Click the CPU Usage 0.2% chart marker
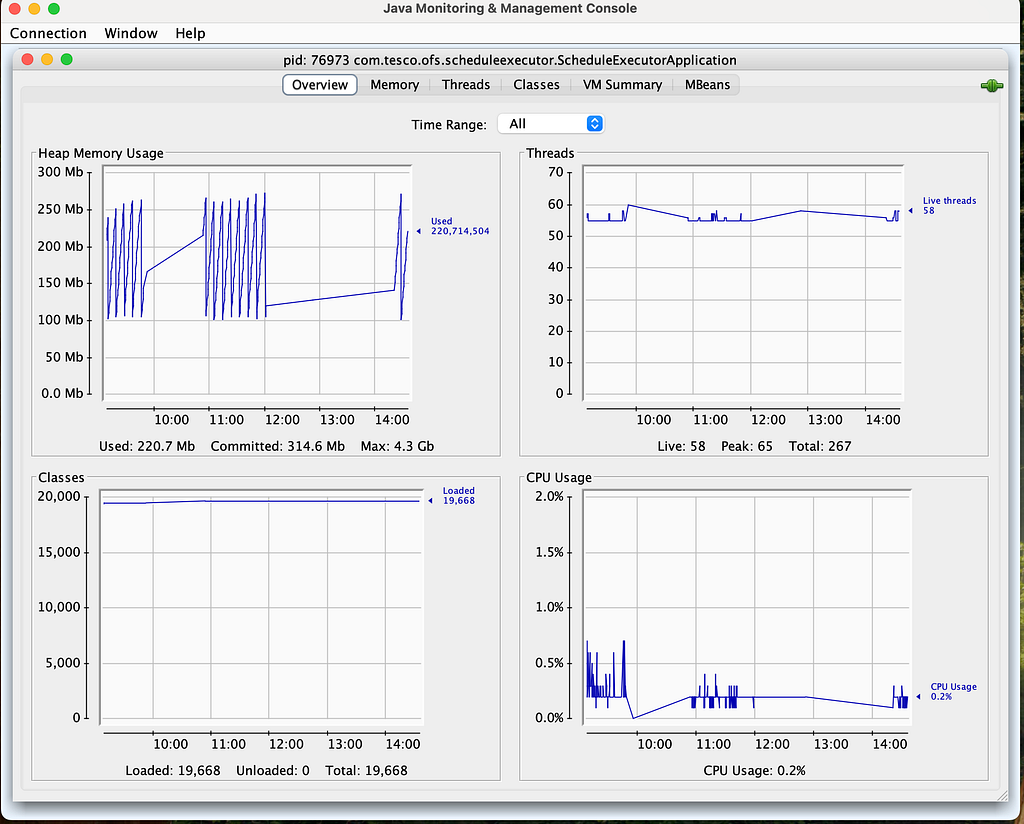Screen dimensions: 1024x824 (948, 691)
